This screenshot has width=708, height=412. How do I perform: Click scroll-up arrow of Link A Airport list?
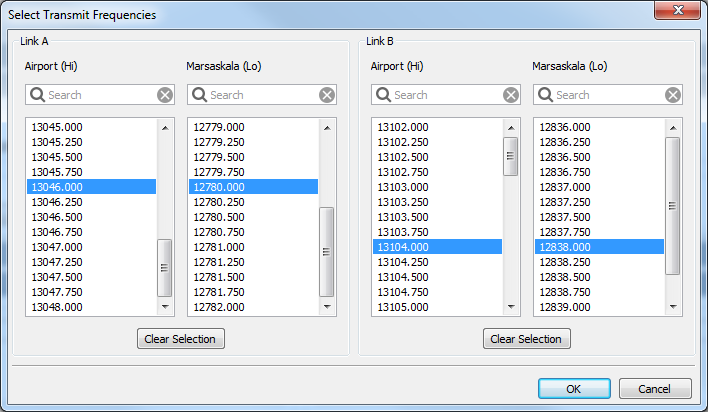click(x=165, y=128)
